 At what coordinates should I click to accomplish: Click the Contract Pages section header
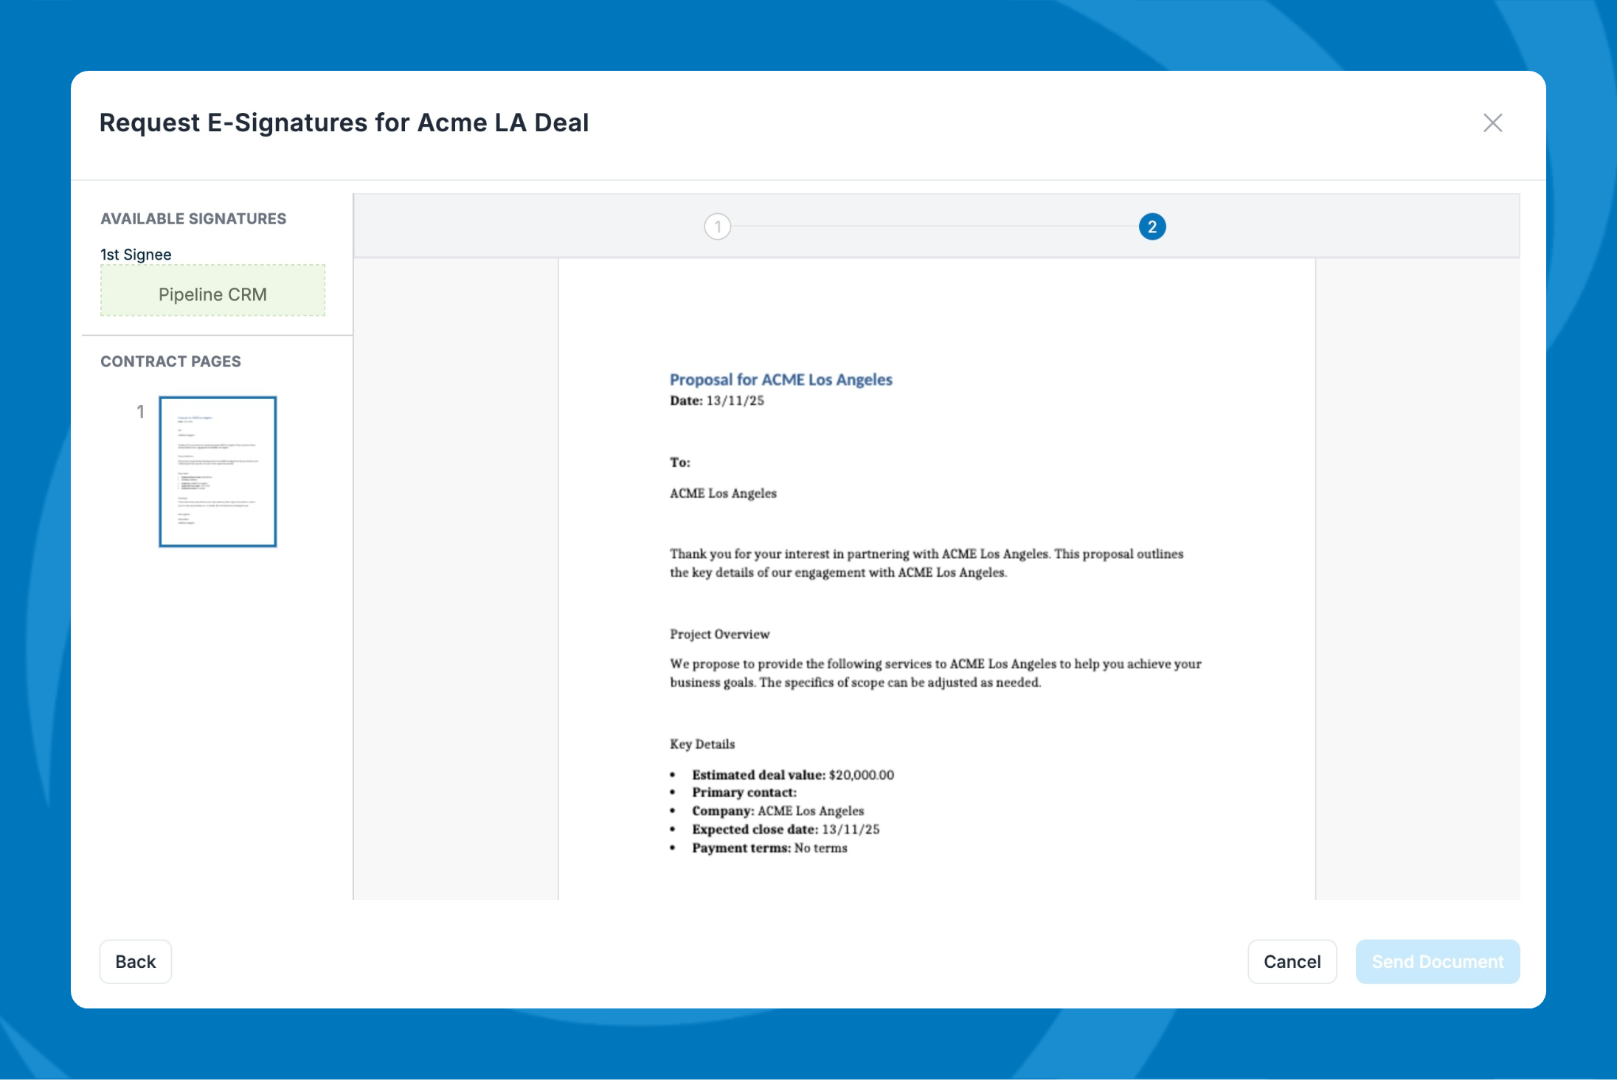170,361
